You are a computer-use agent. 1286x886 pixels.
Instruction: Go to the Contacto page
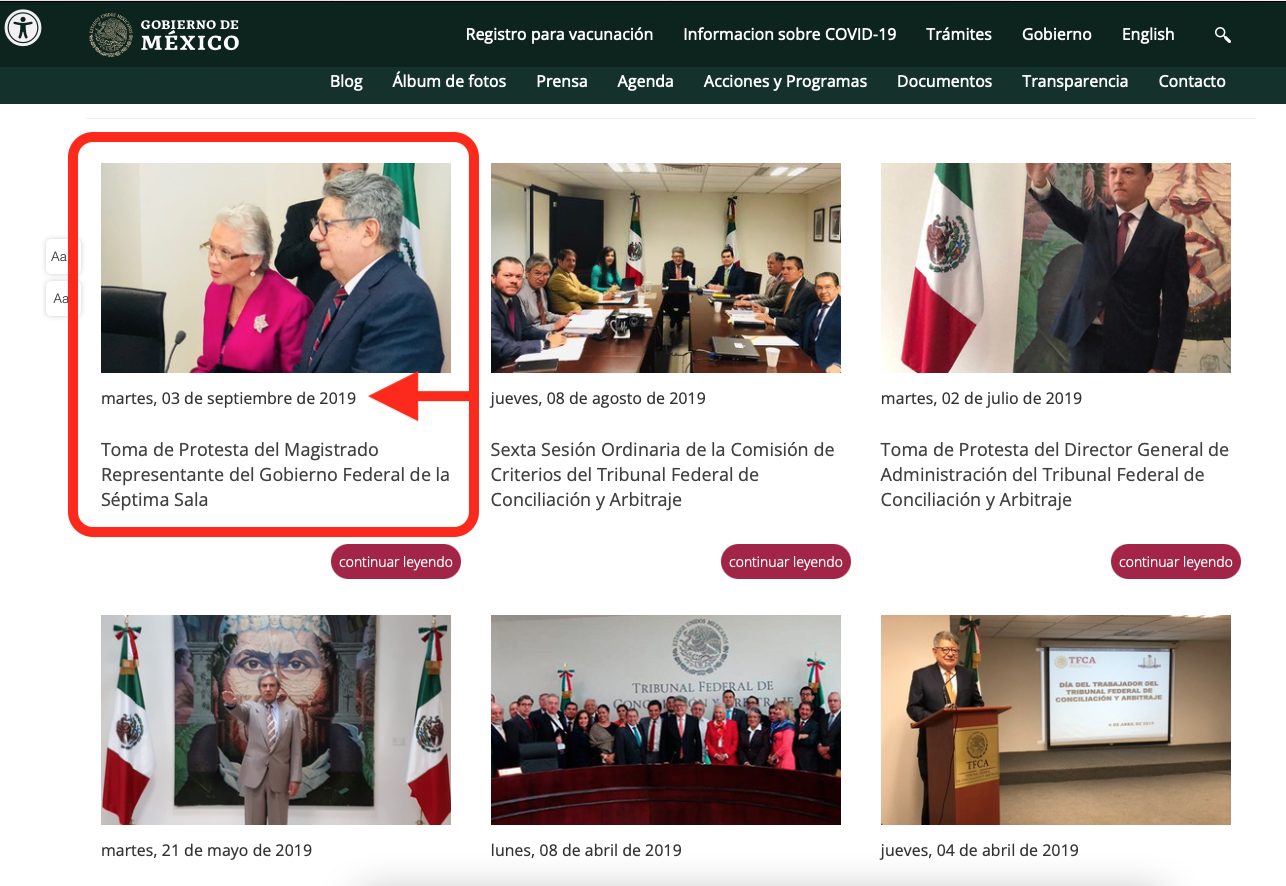[1191, 81]
